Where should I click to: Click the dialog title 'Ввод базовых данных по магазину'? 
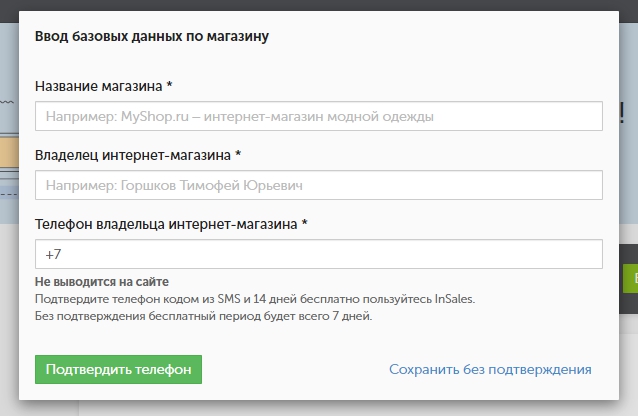(152, 36)
